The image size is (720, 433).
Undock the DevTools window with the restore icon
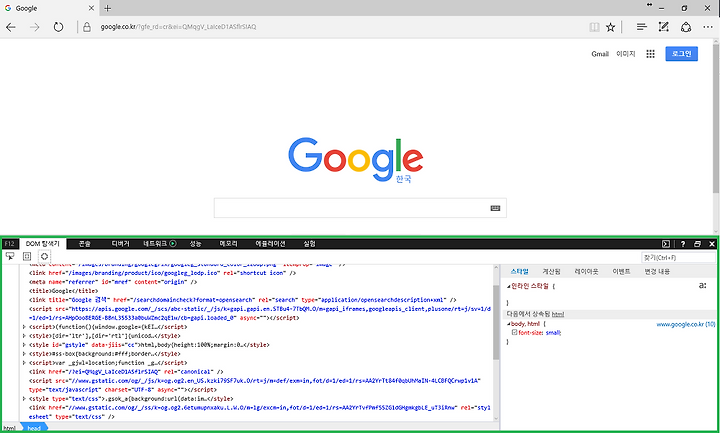(698, 244)
